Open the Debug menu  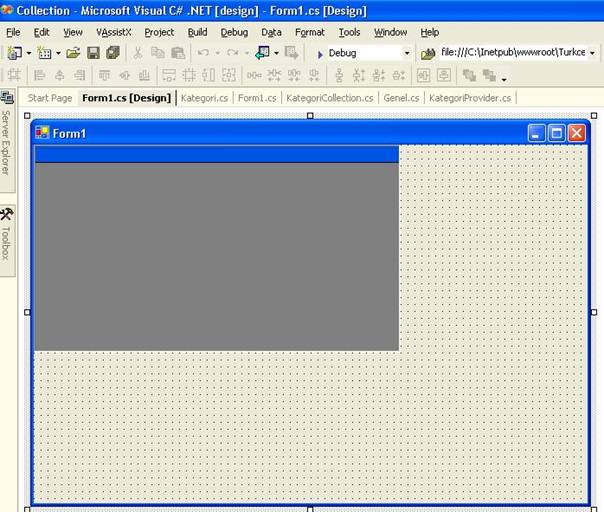(234, 32)
